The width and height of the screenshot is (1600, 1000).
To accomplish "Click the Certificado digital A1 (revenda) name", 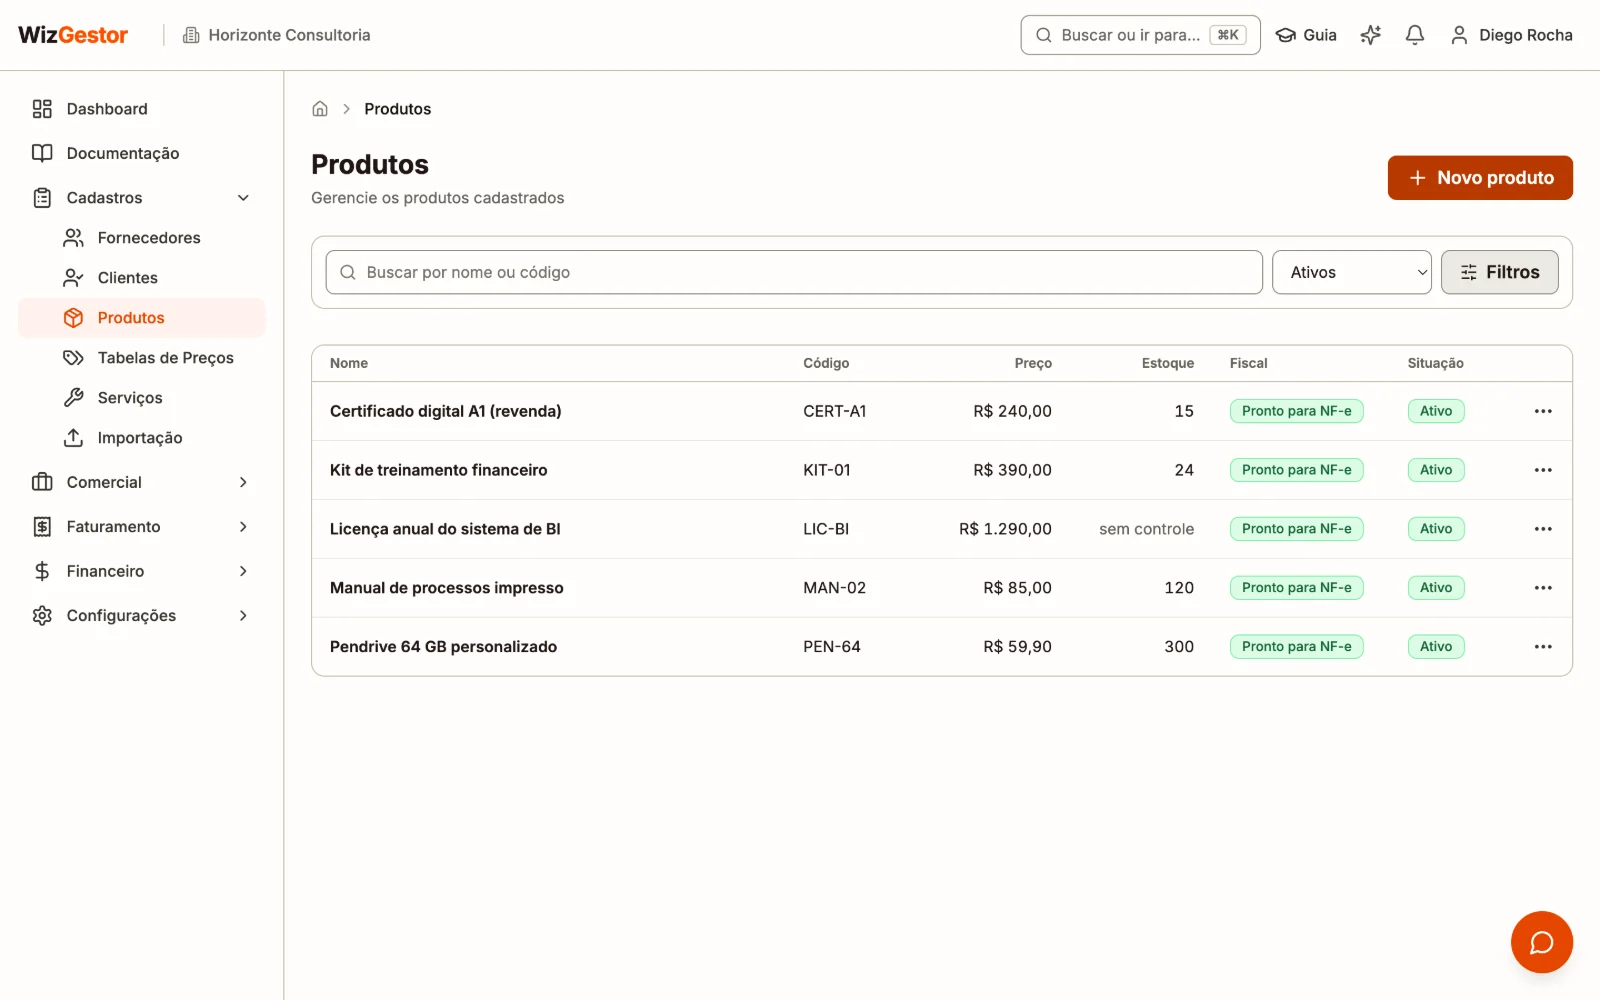I will click(445, 411).
